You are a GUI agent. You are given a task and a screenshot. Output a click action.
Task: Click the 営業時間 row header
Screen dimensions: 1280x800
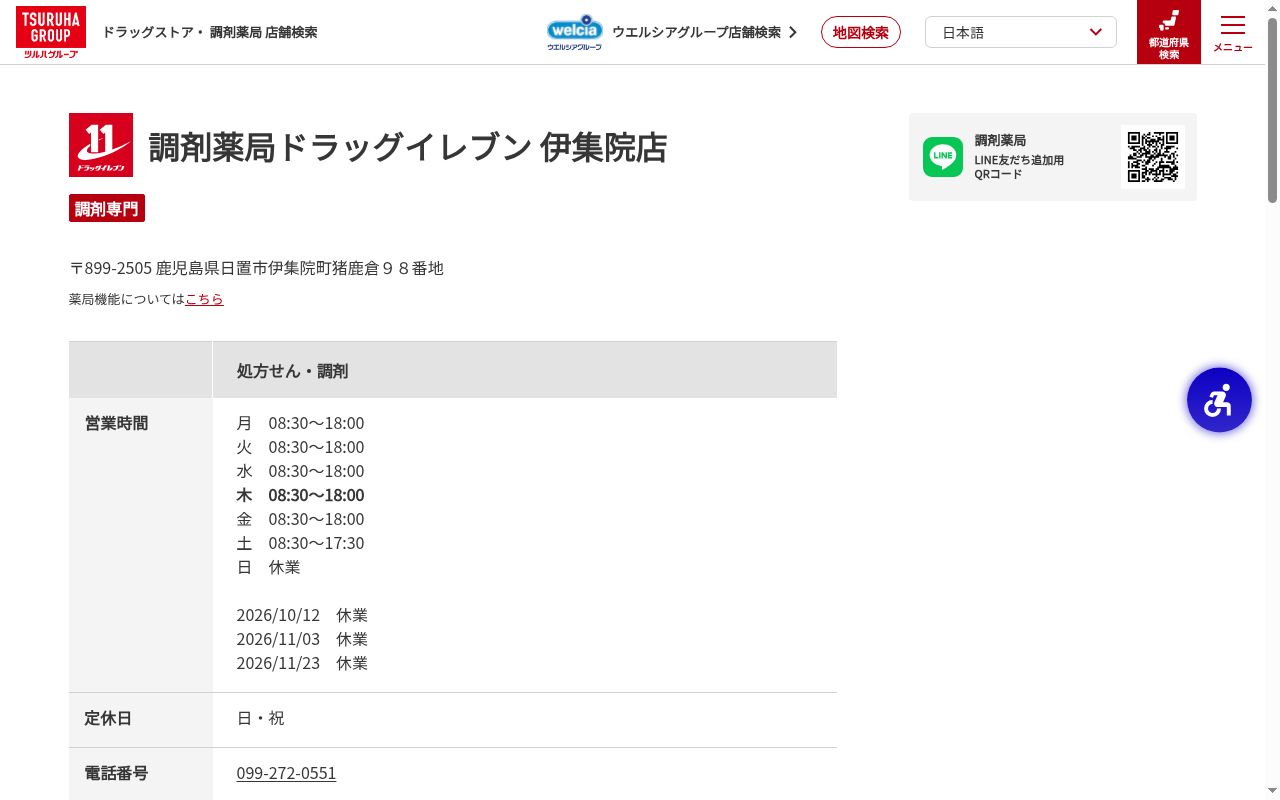[x=141, y=545]
